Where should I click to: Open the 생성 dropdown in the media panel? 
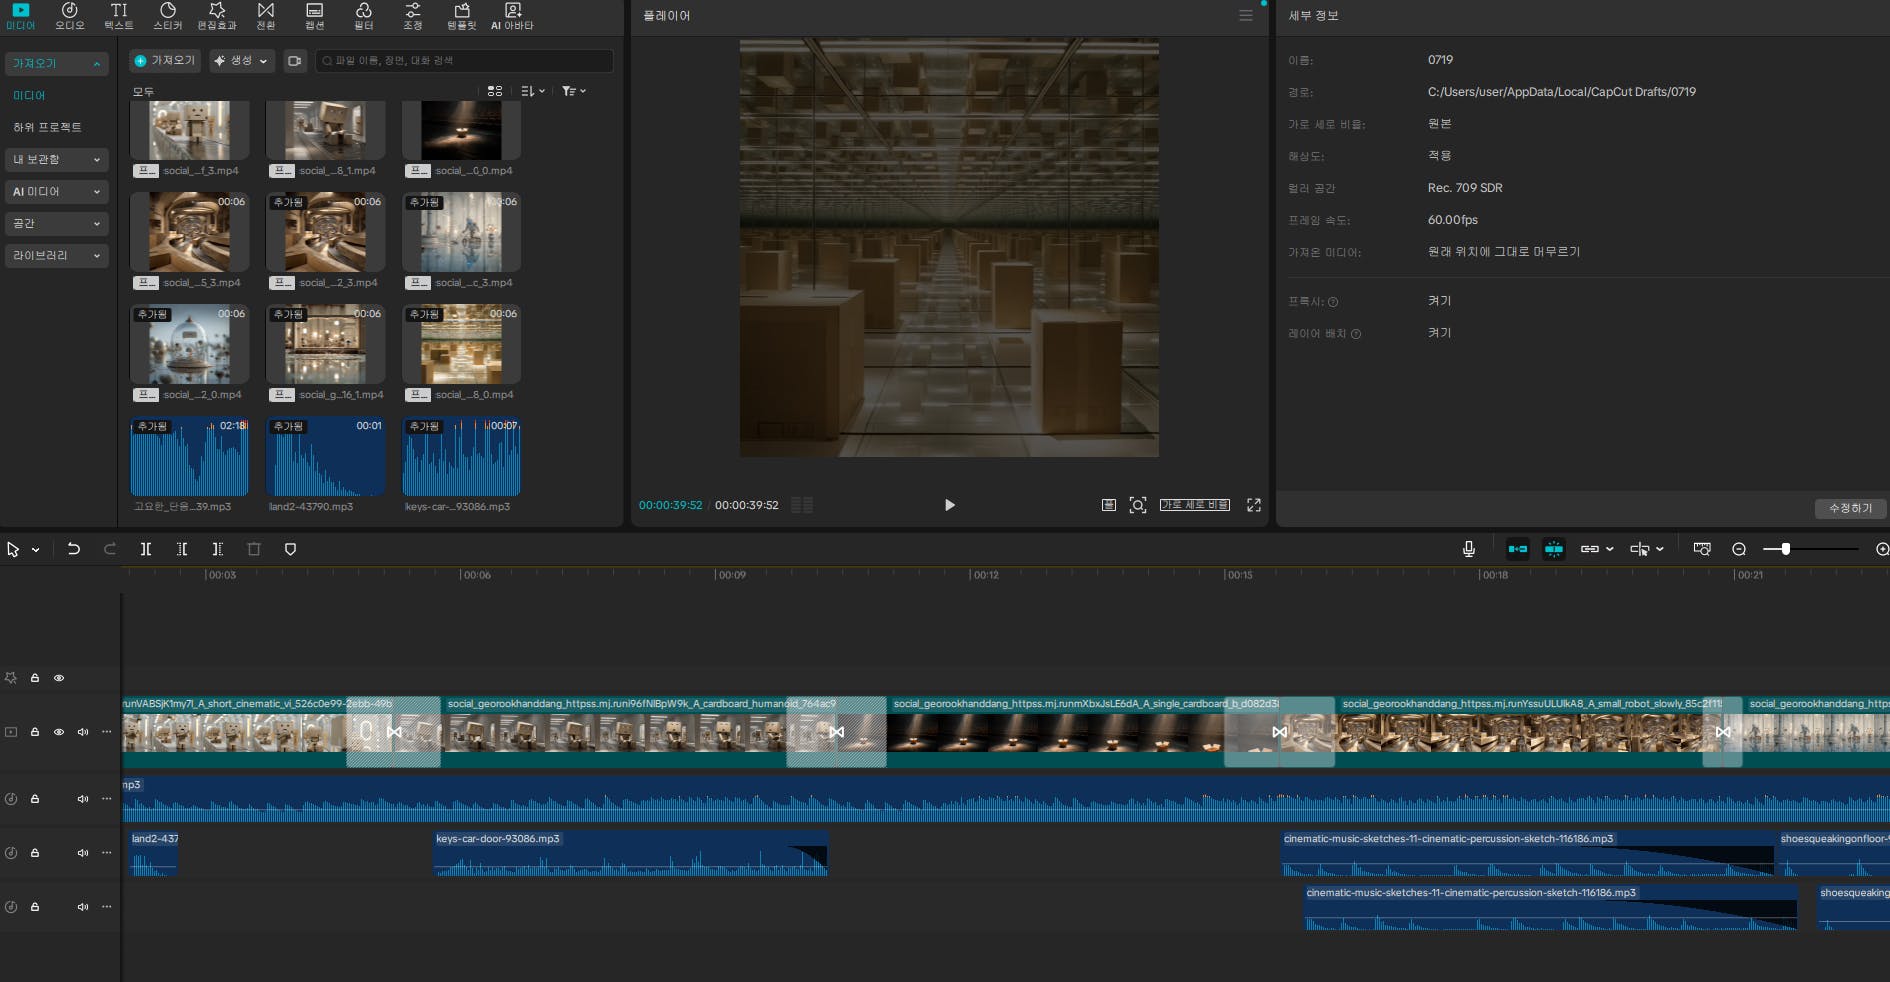[x=240, y=61]
